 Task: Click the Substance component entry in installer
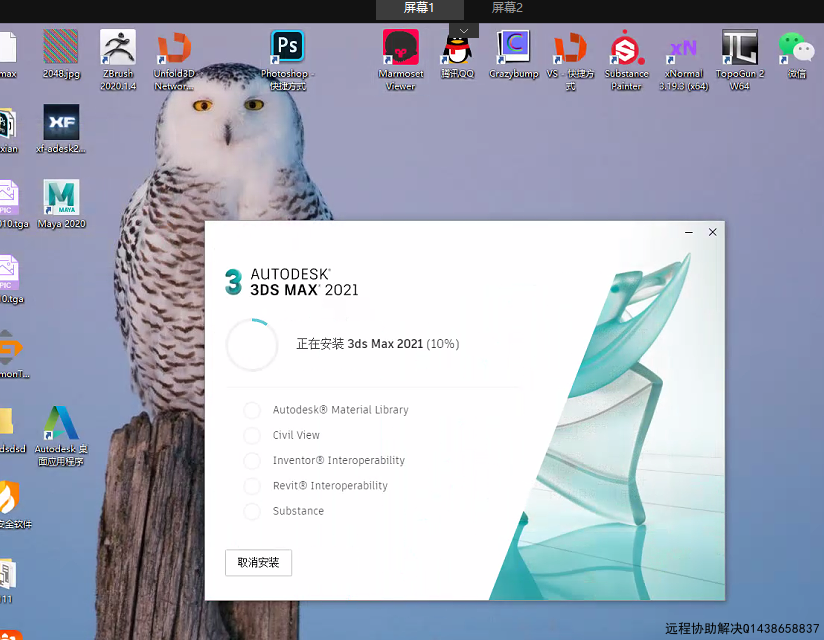pyautogui.click(x=298, y=511)
